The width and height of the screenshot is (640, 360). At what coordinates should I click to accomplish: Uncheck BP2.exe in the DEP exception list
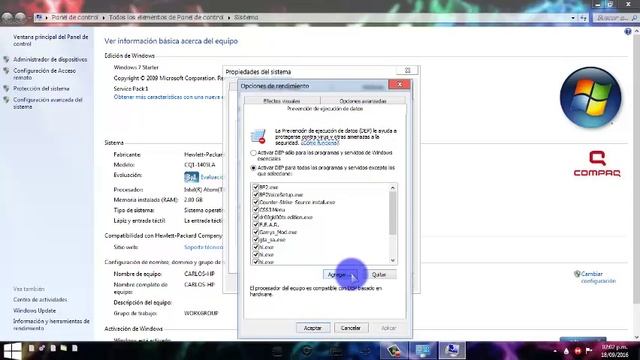point(256,187)
